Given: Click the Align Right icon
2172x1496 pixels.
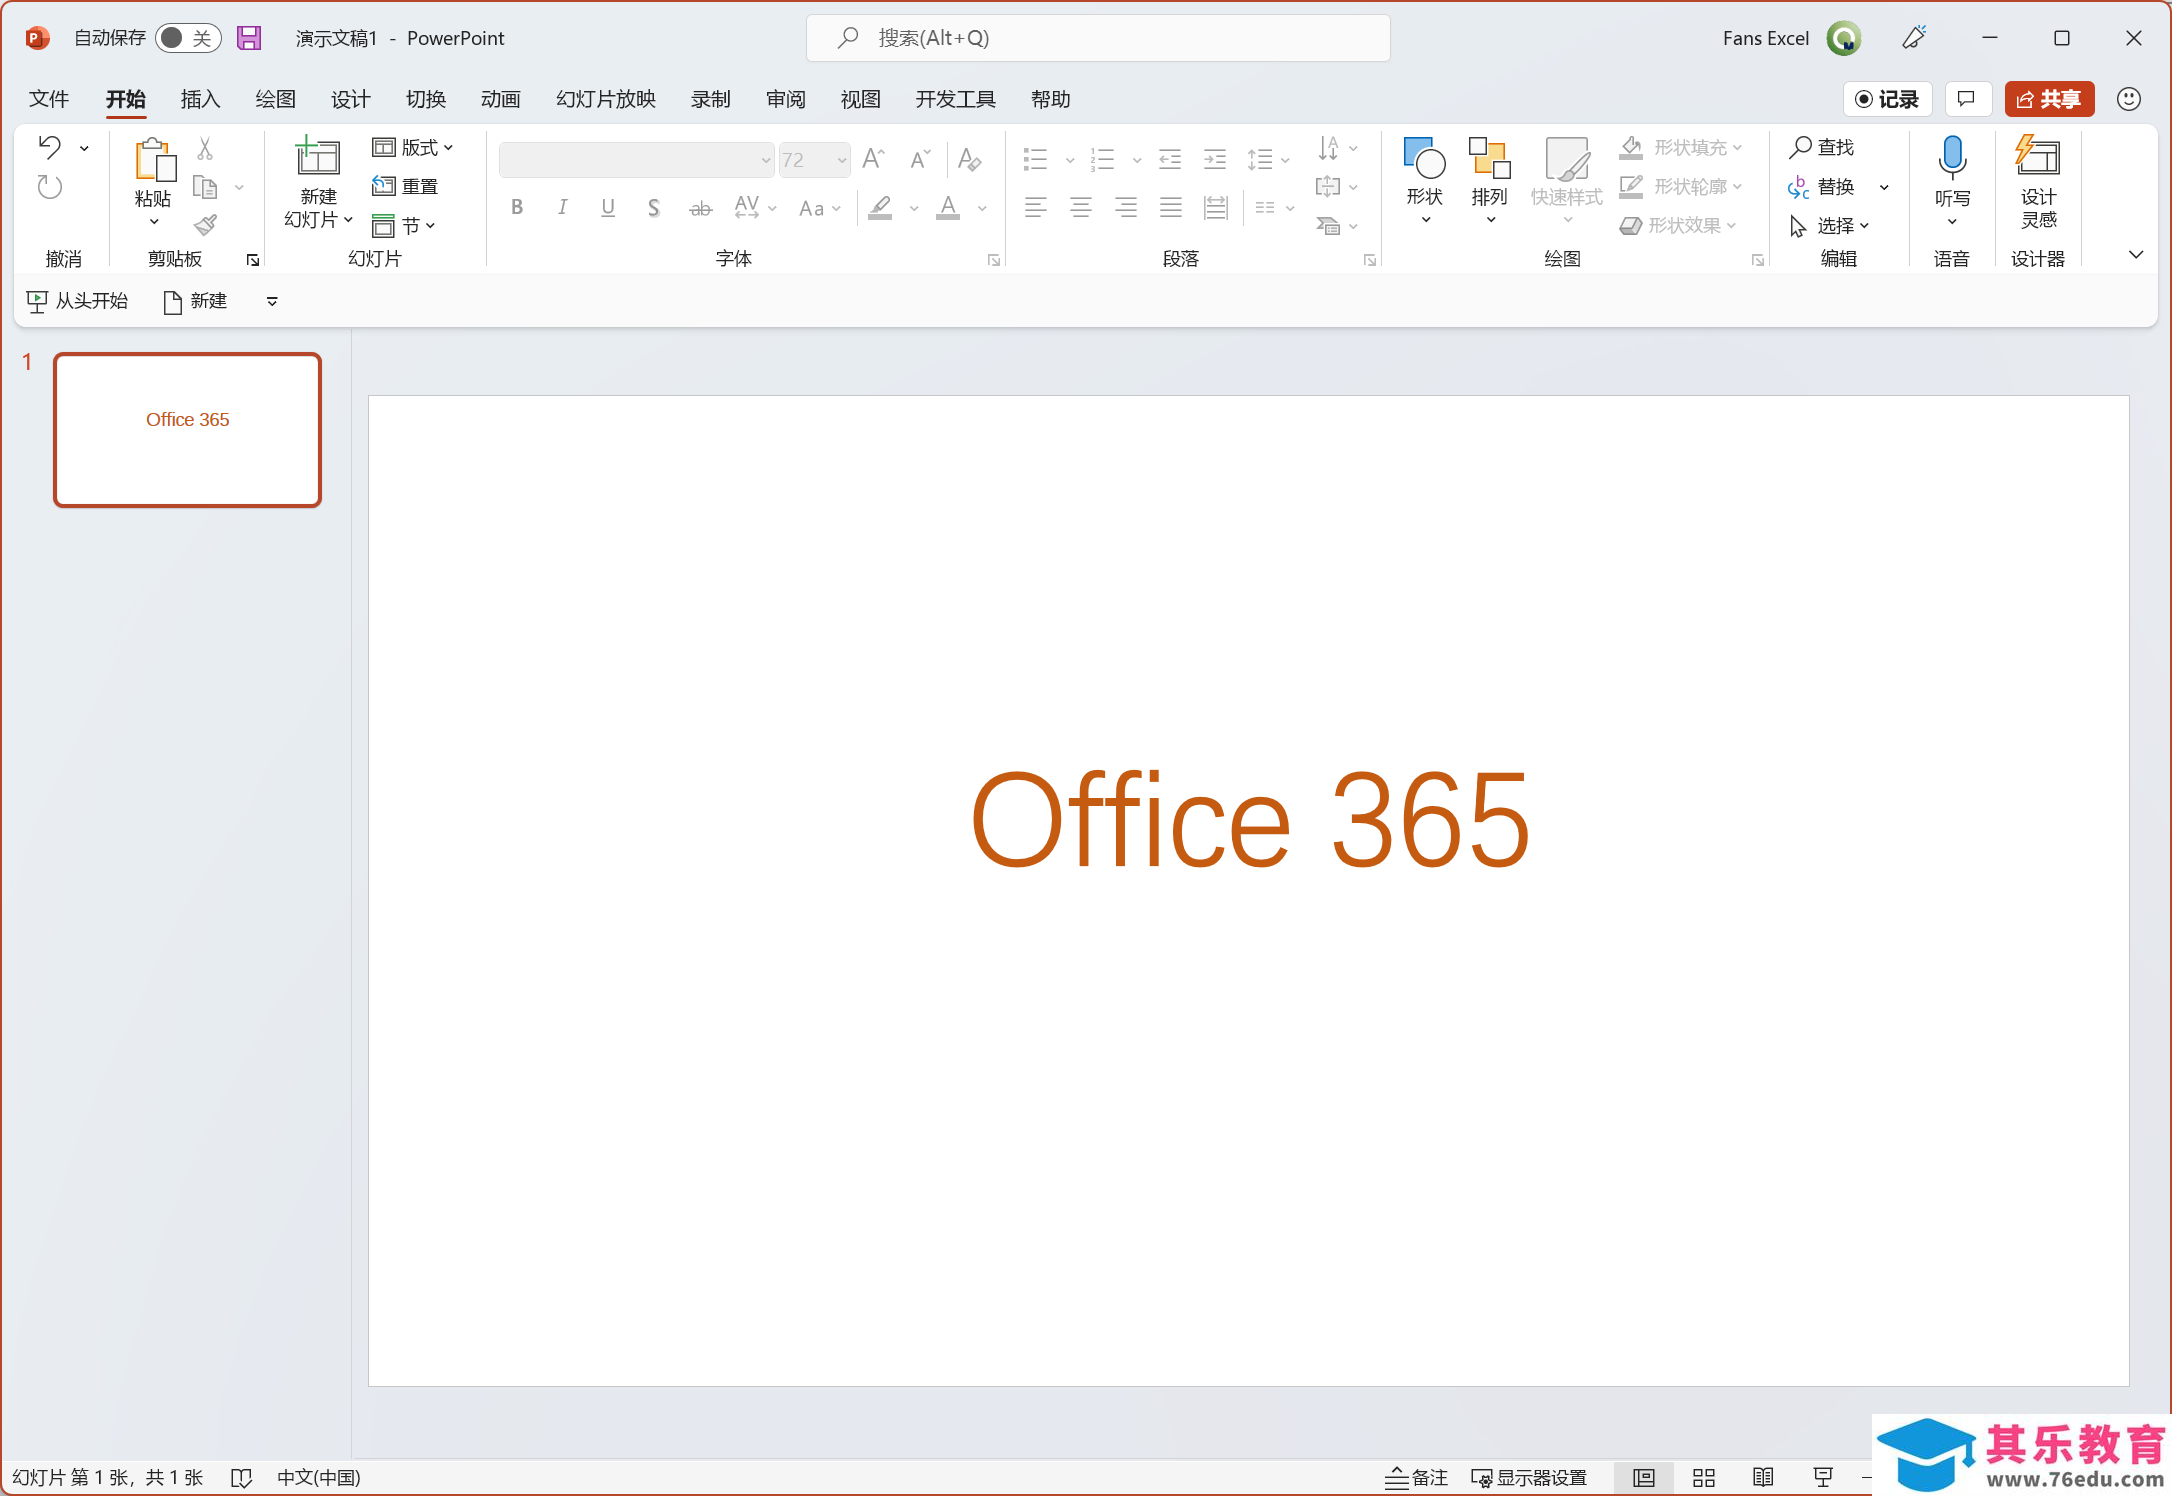Looking at the screenshot, I should [x=1126, y=207].
